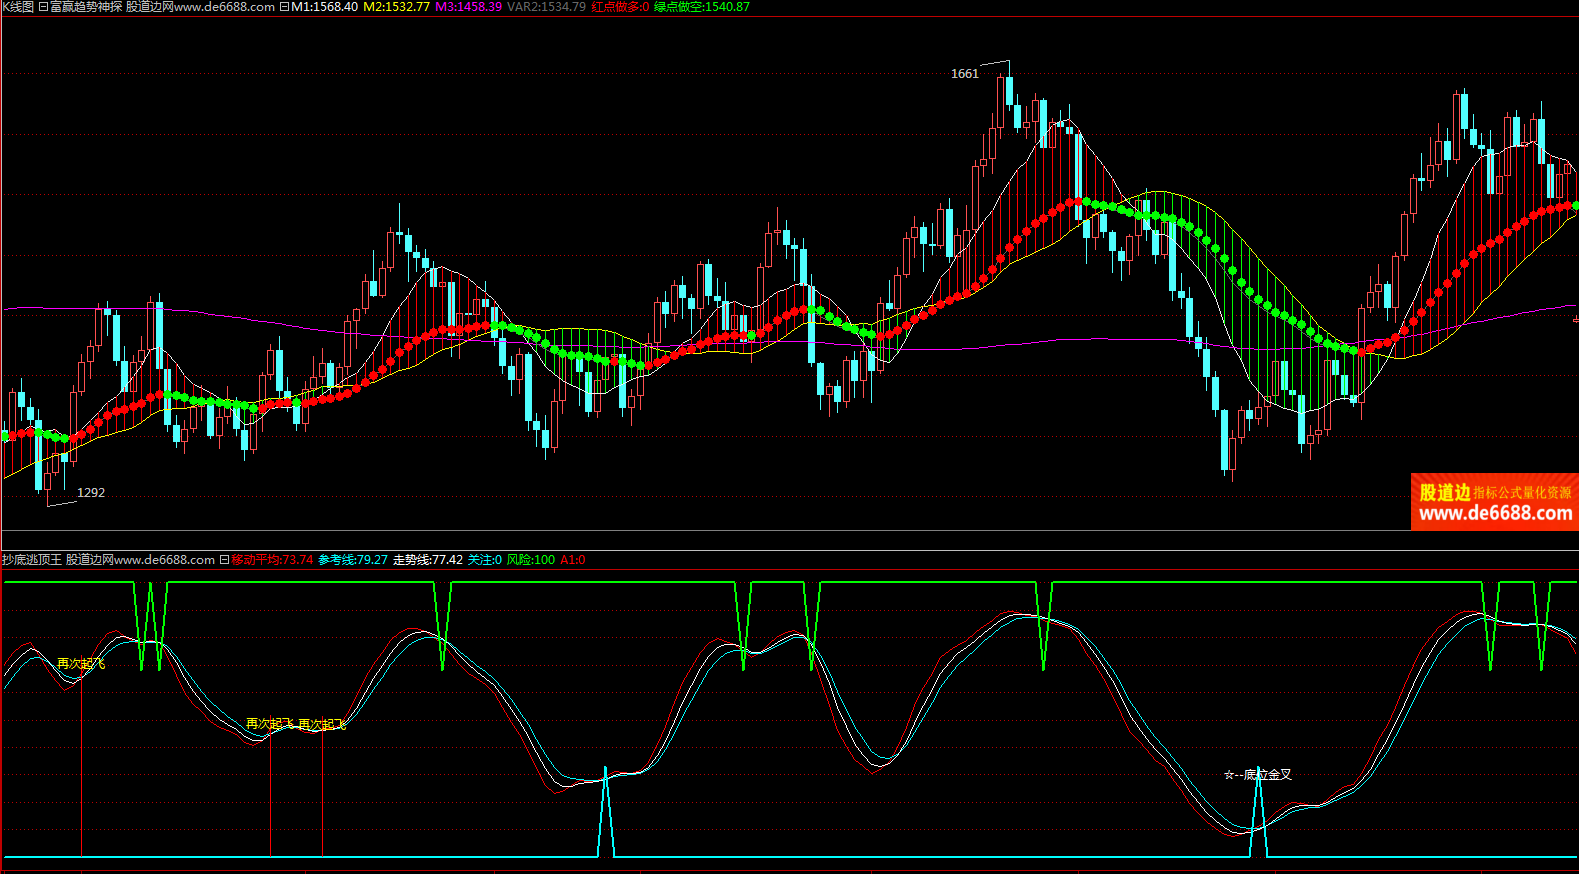Select the 移动平均:73.74 readout
1579x874 pixels.
tap(272, 560)
